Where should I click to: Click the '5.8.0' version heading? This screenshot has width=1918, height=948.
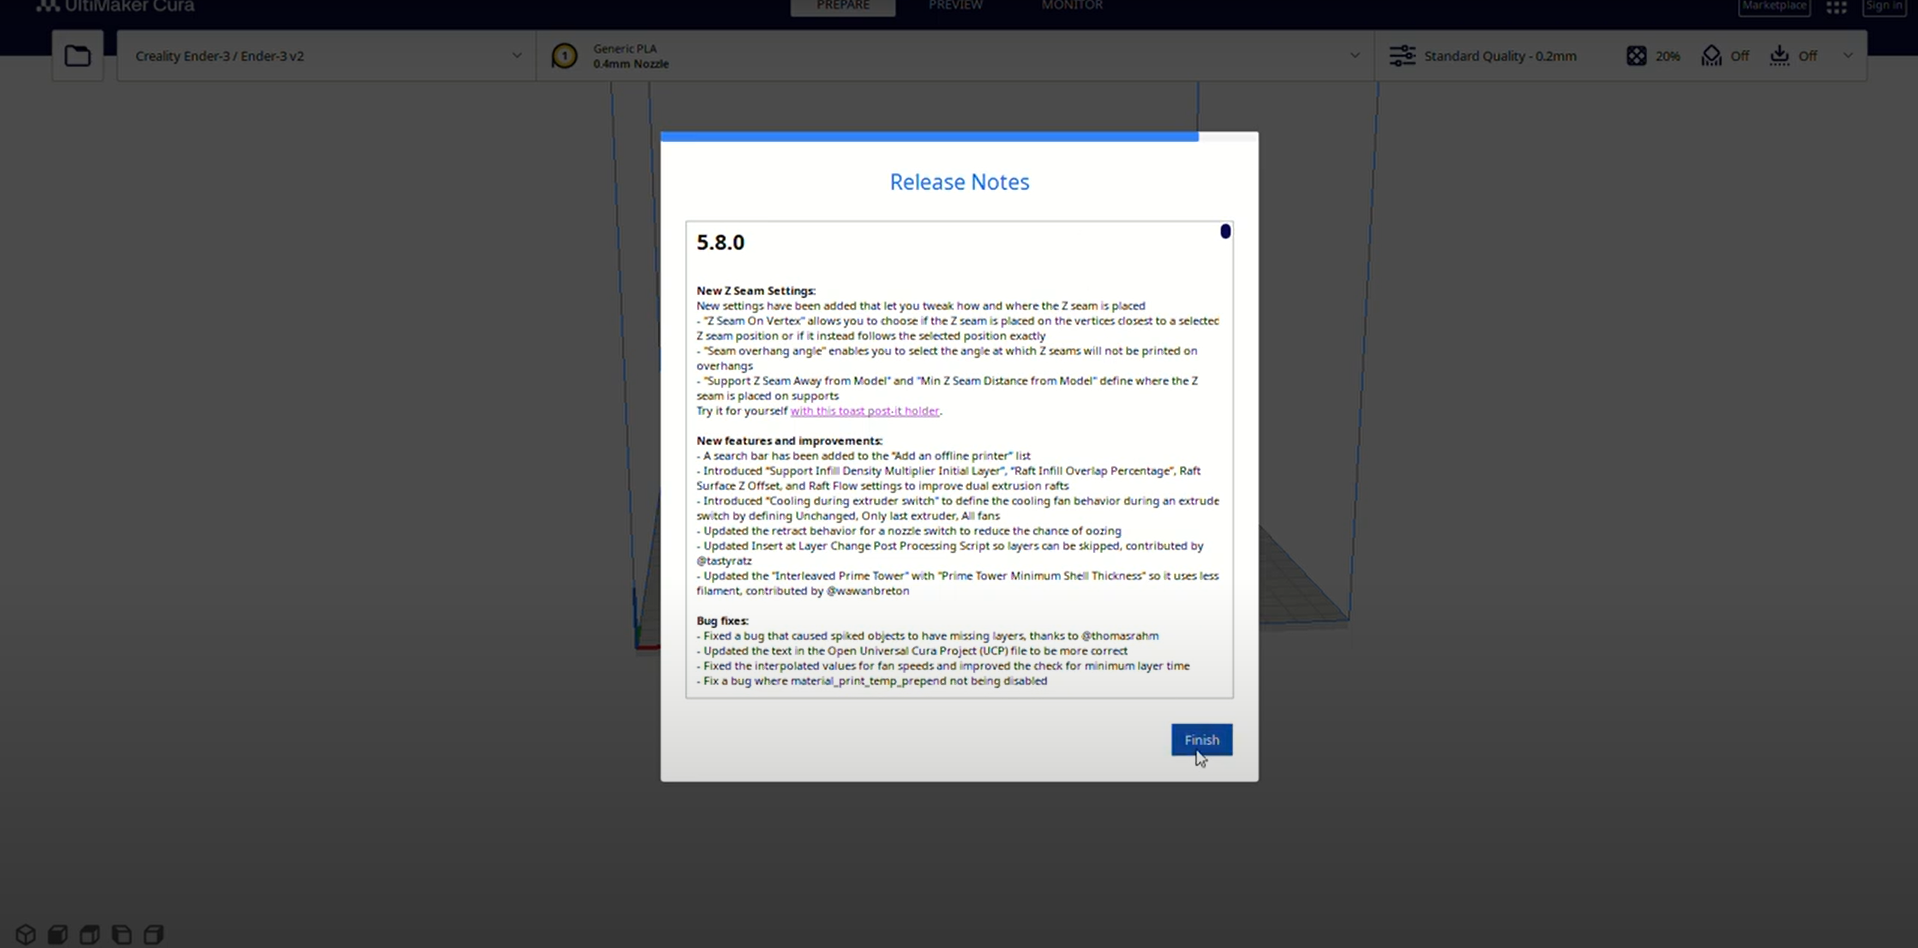[x=720, y=243]
